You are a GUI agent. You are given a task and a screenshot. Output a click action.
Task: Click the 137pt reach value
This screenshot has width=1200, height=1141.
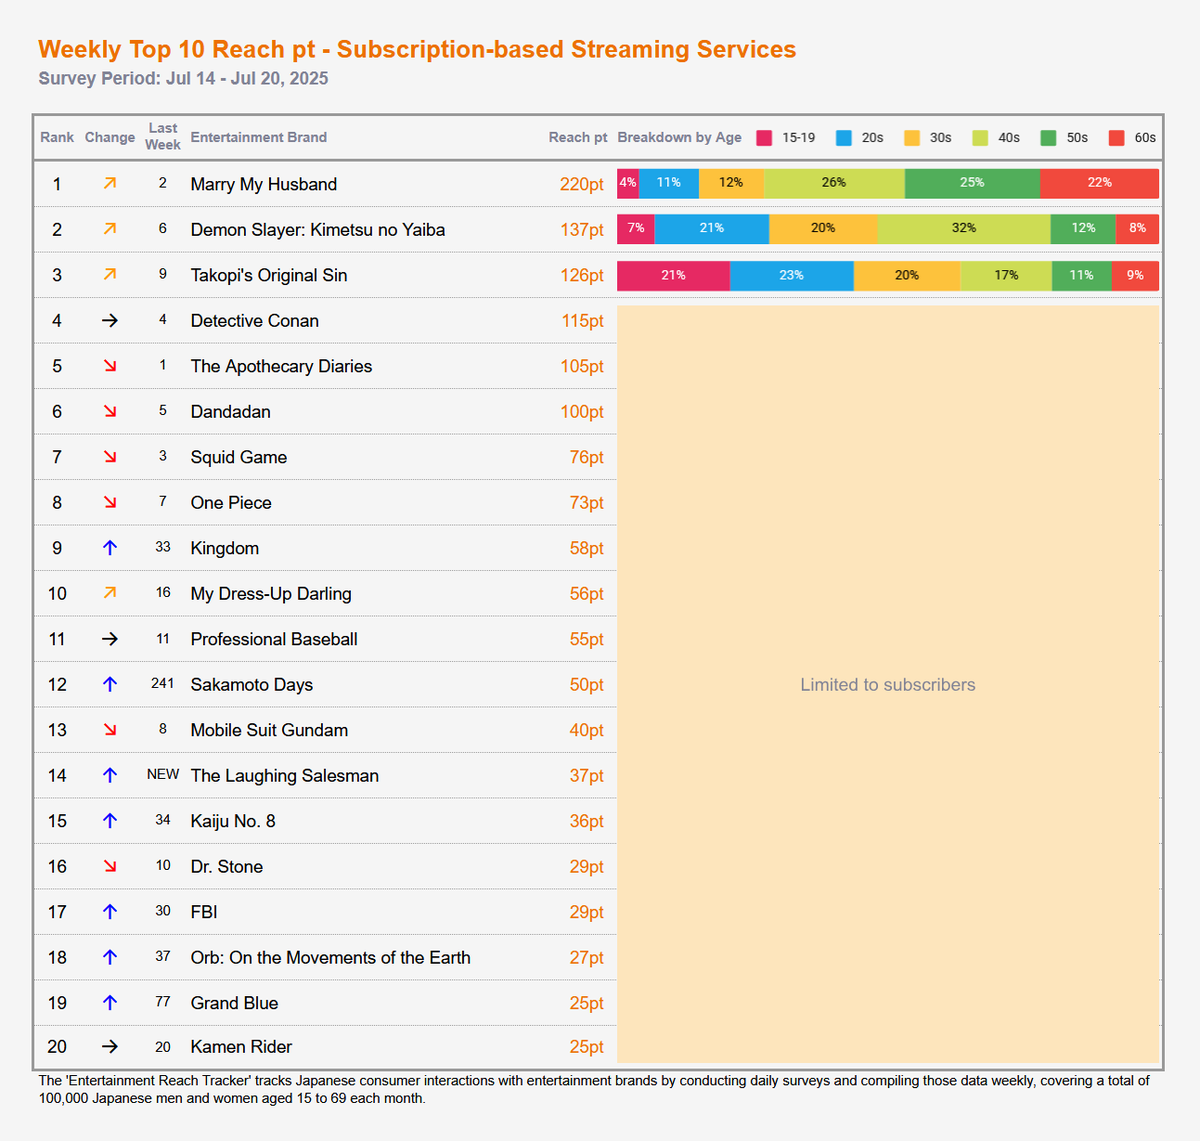tap(582, 230)
